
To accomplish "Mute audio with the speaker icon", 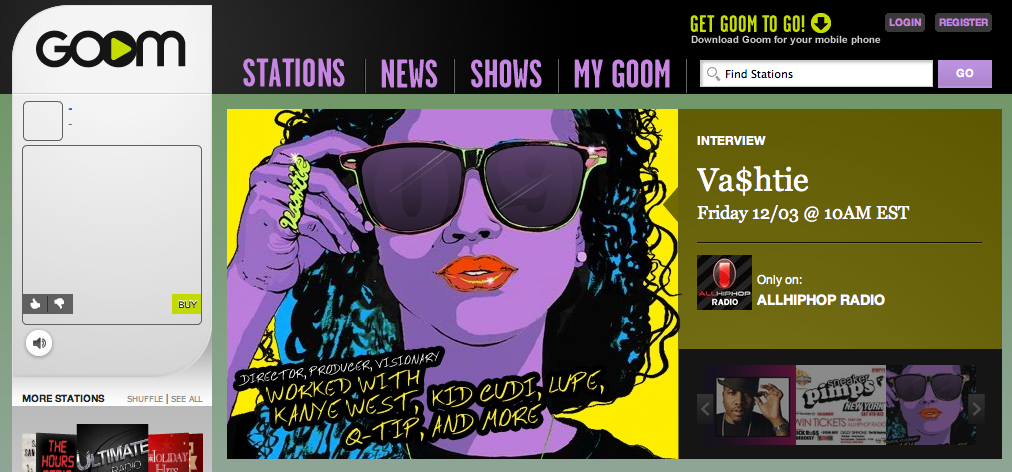I will click(39, 344).
